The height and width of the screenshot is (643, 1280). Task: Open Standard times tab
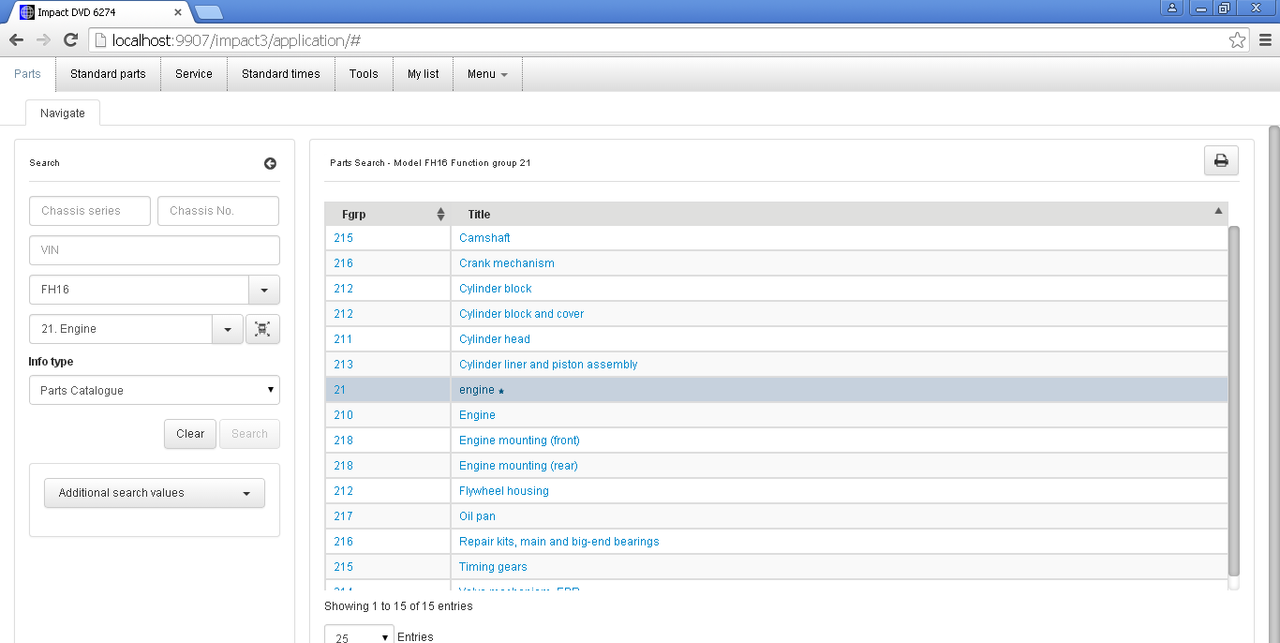pos(281,74)
